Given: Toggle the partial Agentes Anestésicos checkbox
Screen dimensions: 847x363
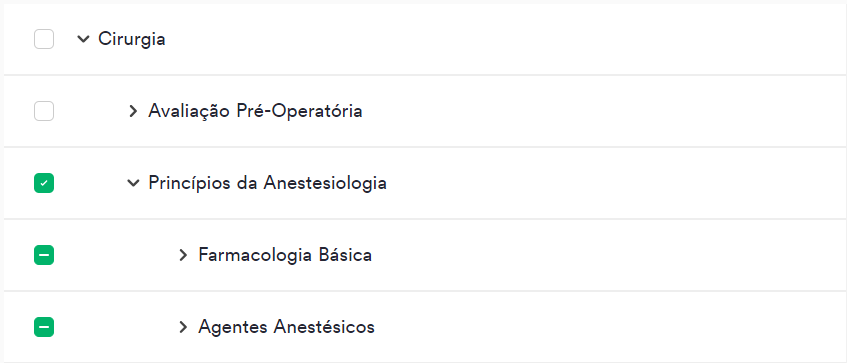Looking at the screenshot, I should [44, 327].
